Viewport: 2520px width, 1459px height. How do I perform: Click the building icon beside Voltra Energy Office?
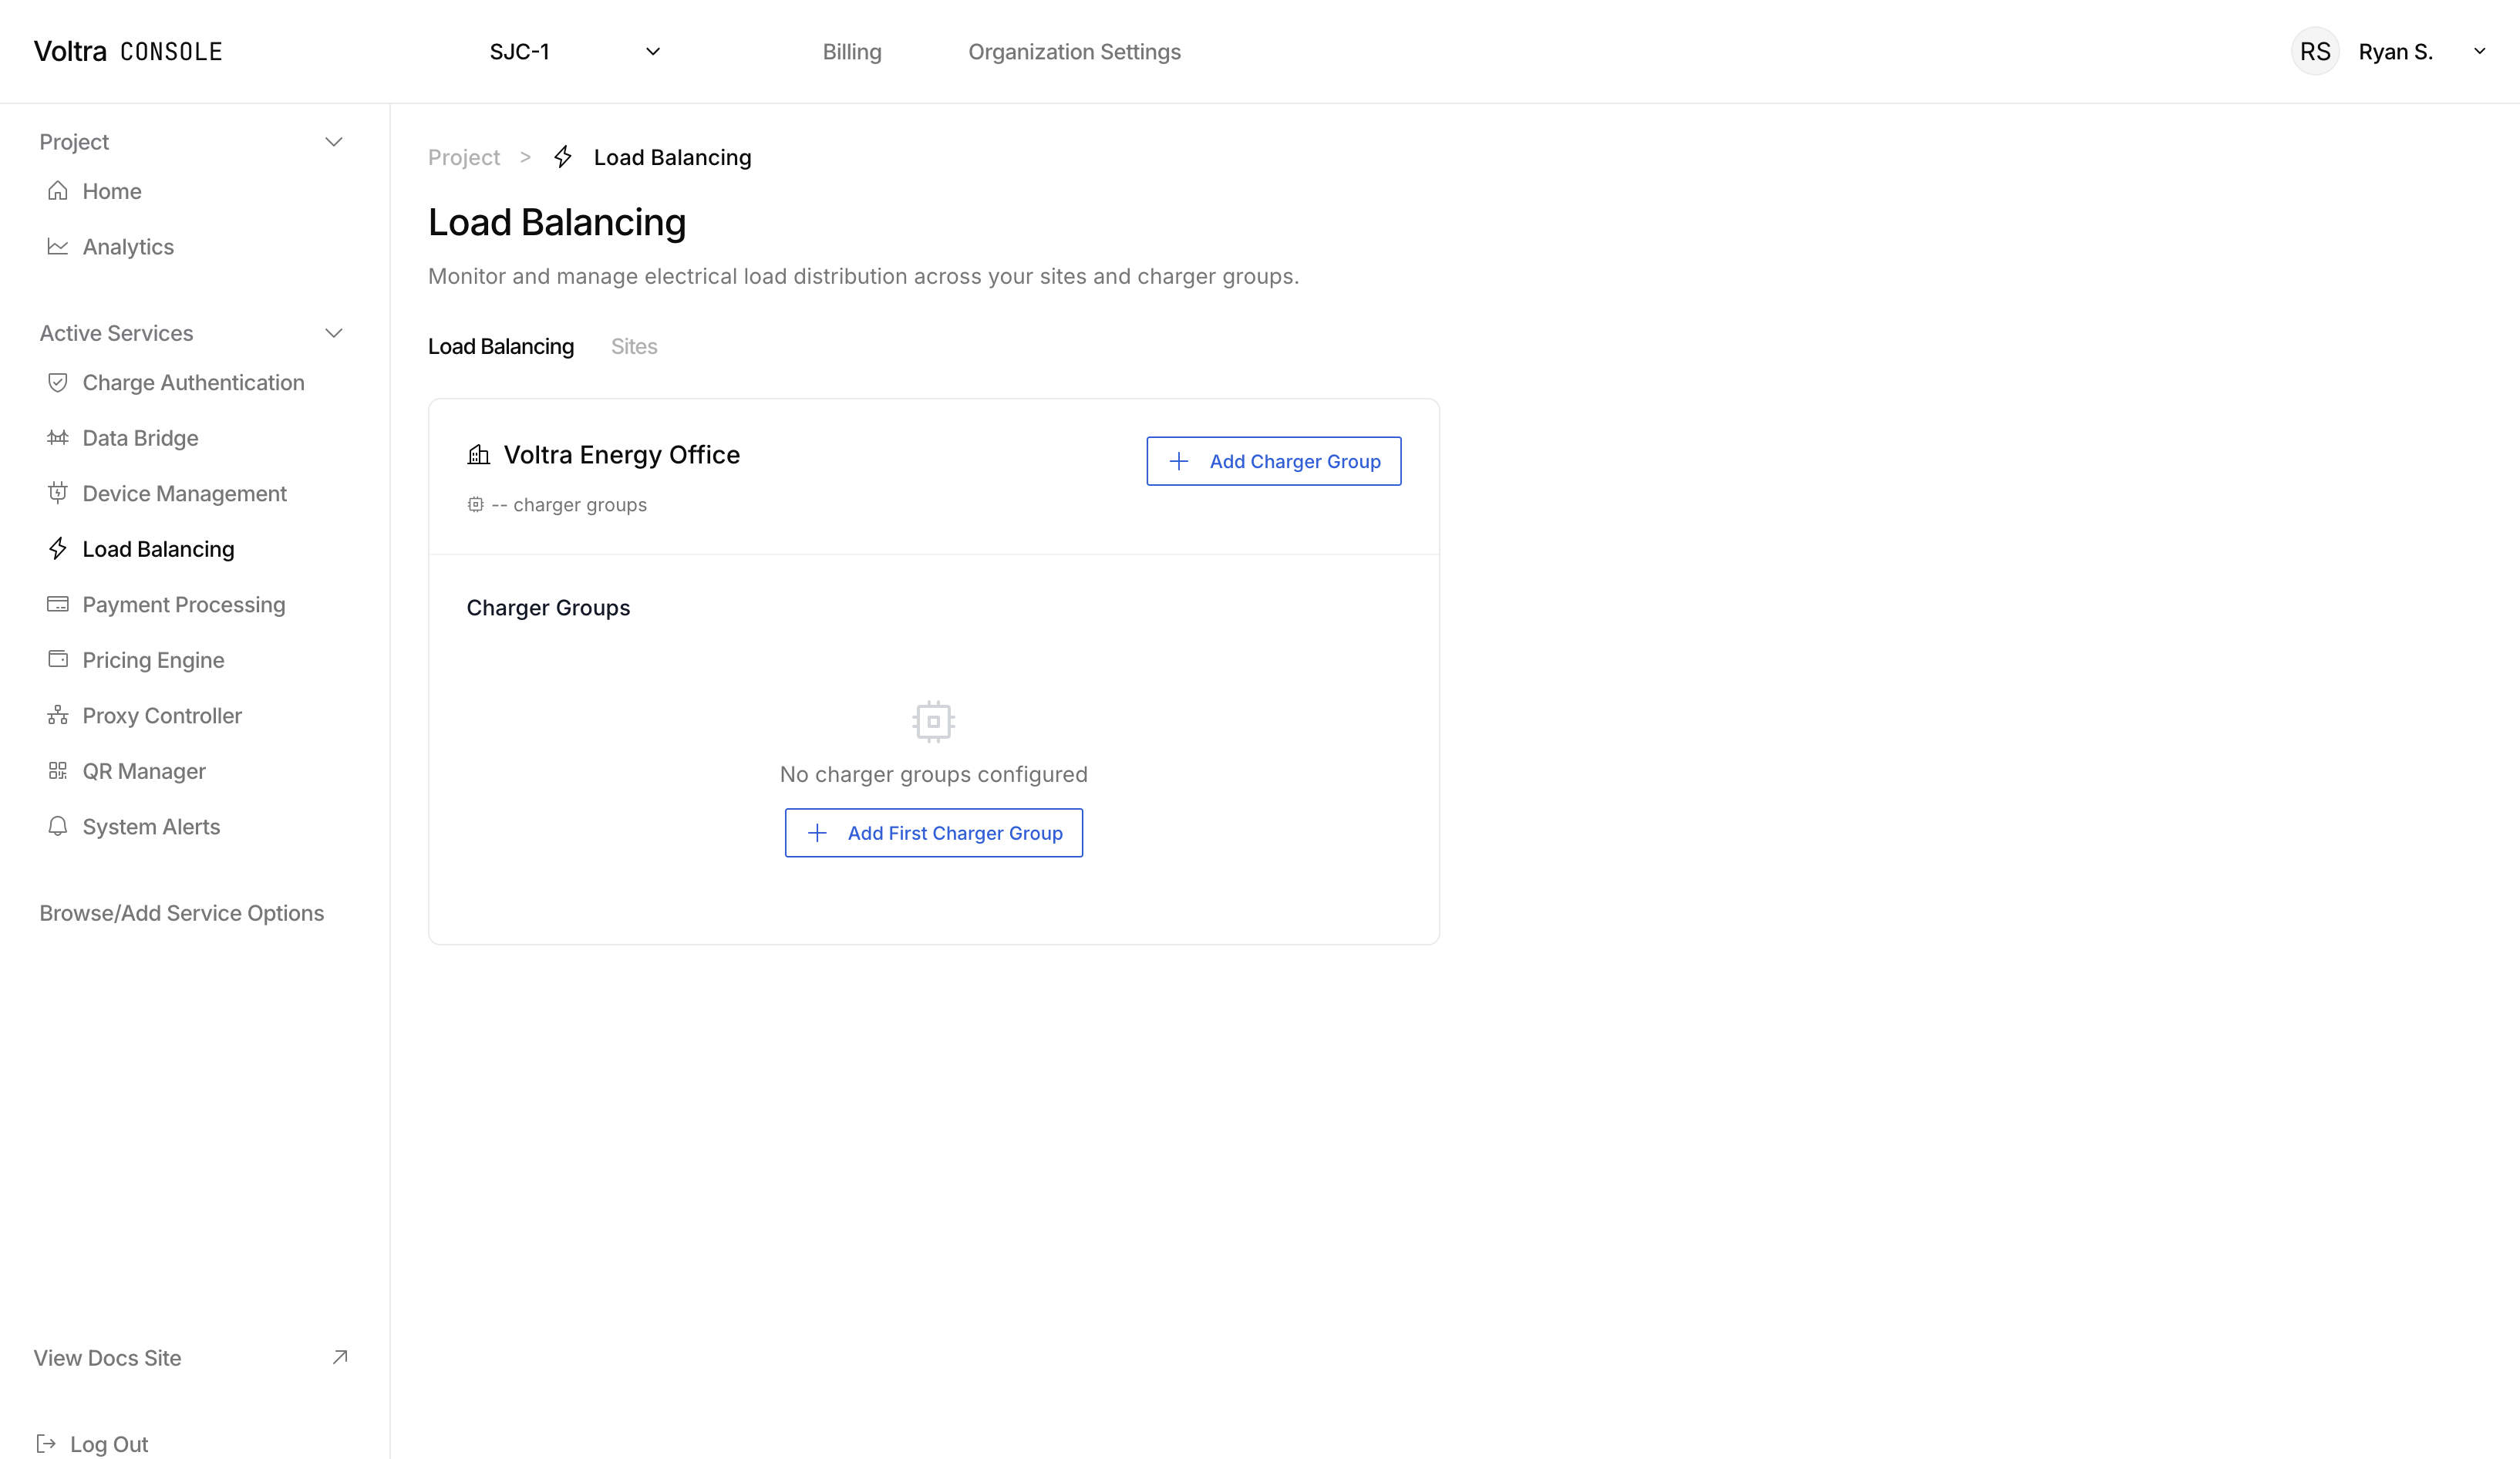pyautogui.click(x=478, y=454)
